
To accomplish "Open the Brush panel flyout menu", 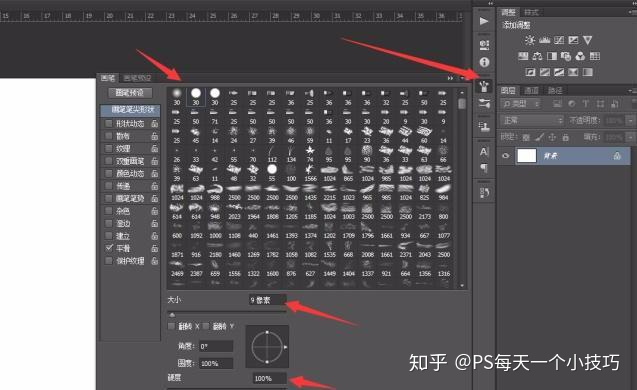I will 462,78.
